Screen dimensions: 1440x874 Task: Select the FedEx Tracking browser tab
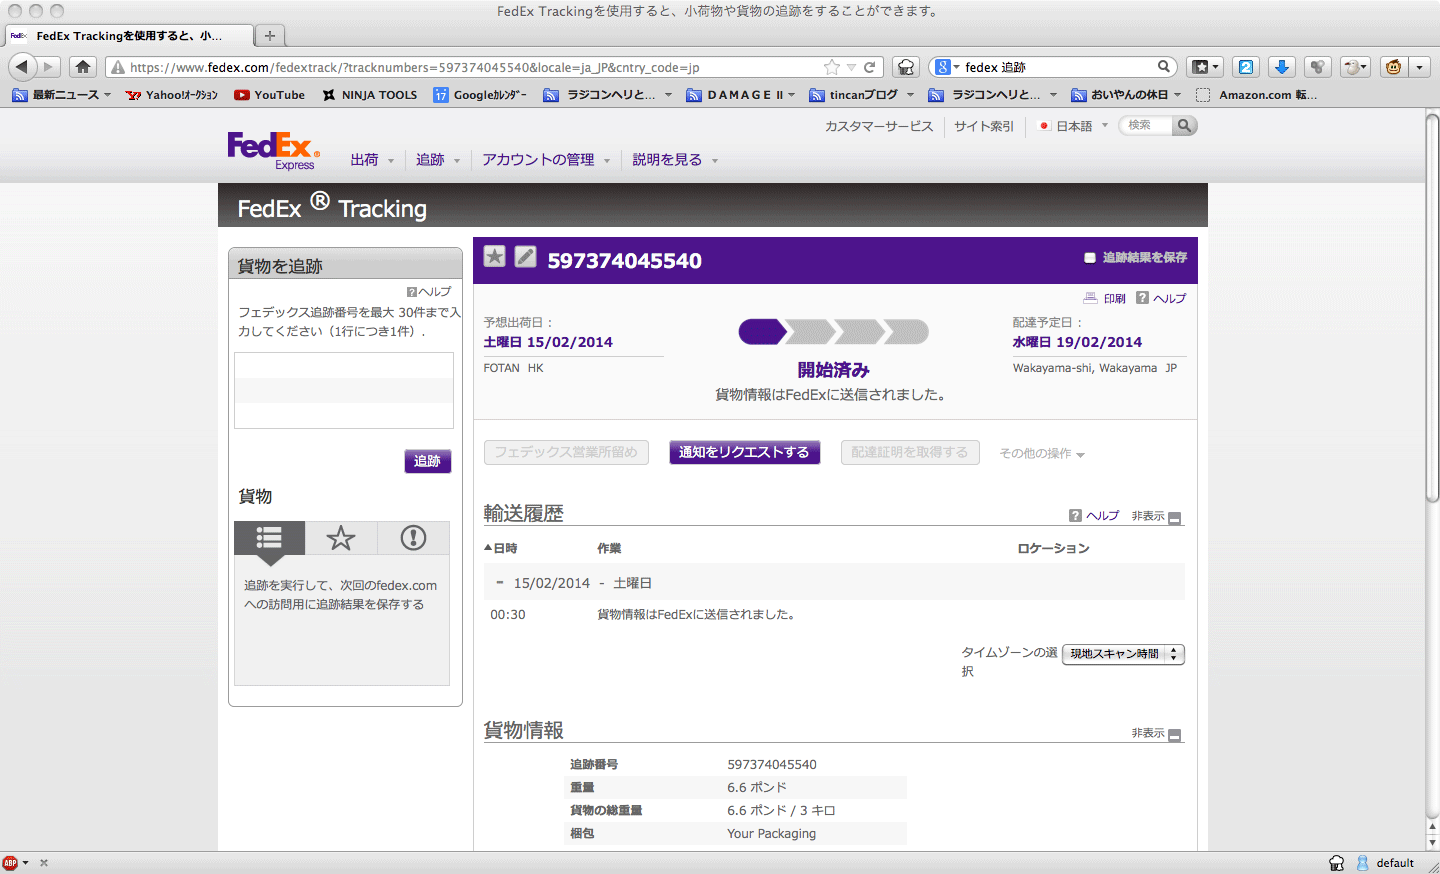click(129, 36)
